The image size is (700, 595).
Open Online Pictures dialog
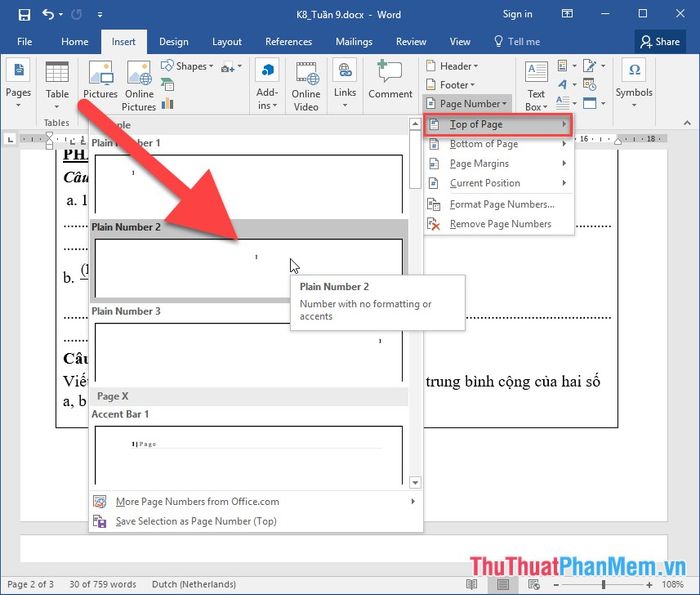pyautogui.click(x=139, y=86)
